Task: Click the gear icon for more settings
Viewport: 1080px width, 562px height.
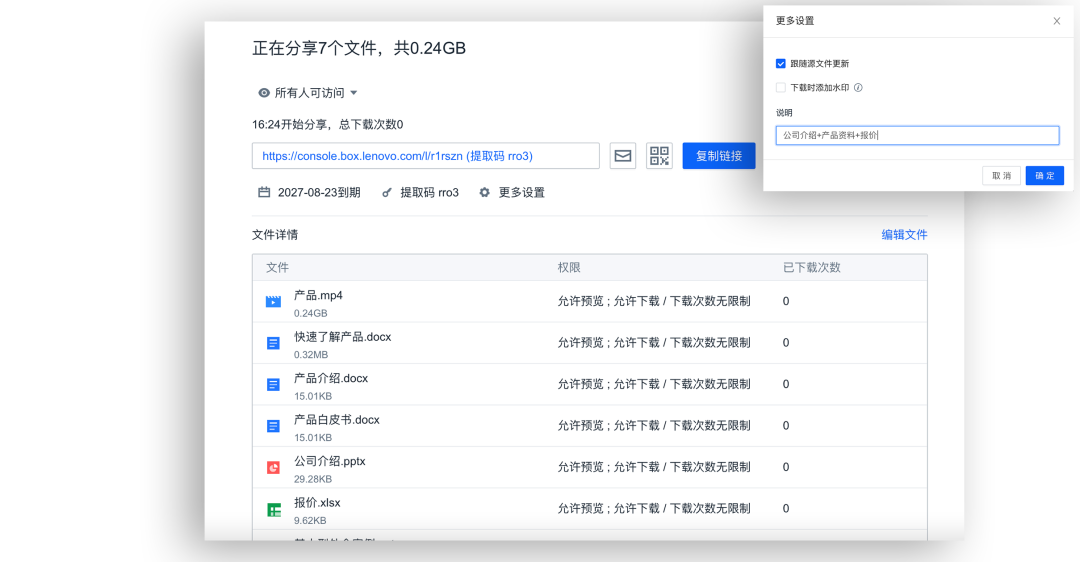Action: coord(485,192)
